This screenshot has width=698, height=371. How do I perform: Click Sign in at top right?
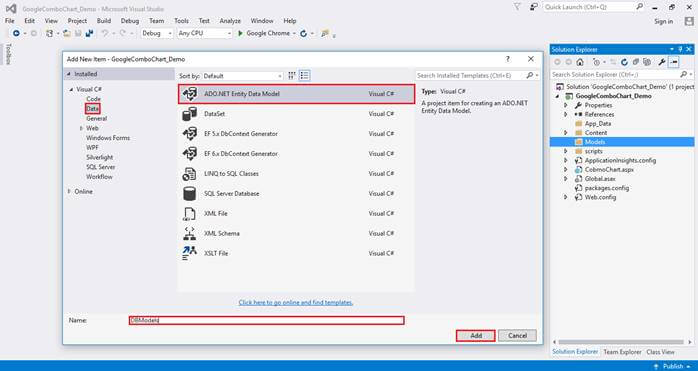(x=663, y=21)
